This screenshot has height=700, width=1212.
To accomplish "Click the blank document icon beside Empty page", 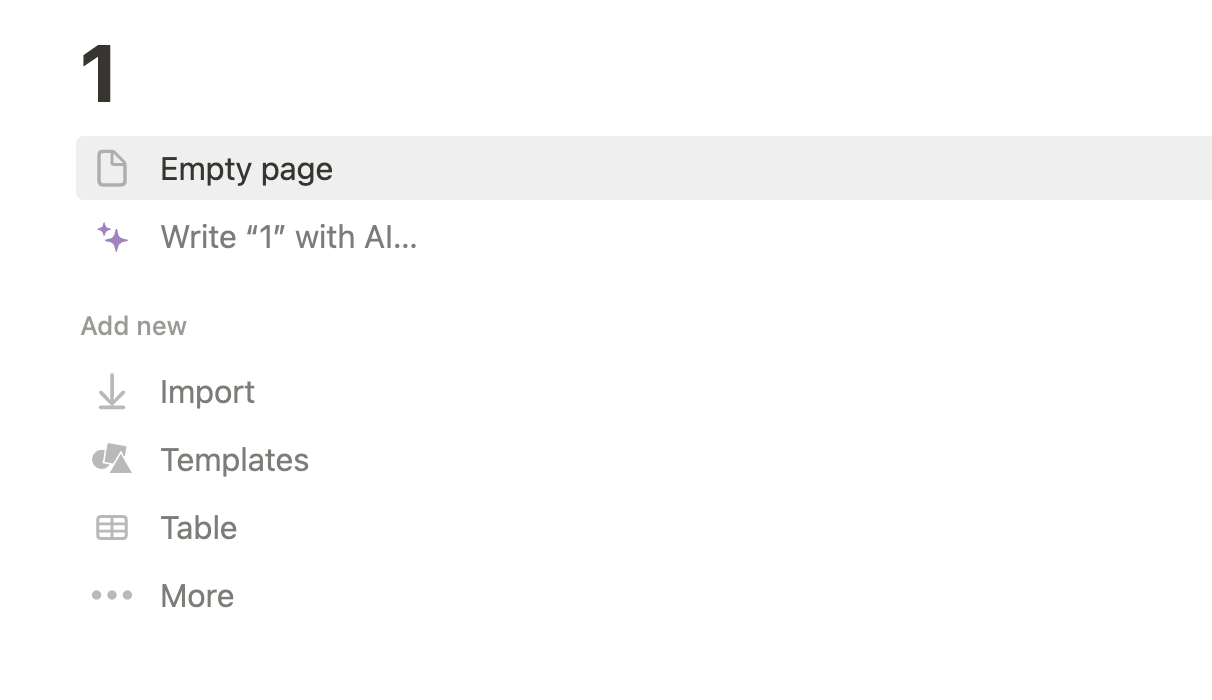I will [x=112, y=168].
